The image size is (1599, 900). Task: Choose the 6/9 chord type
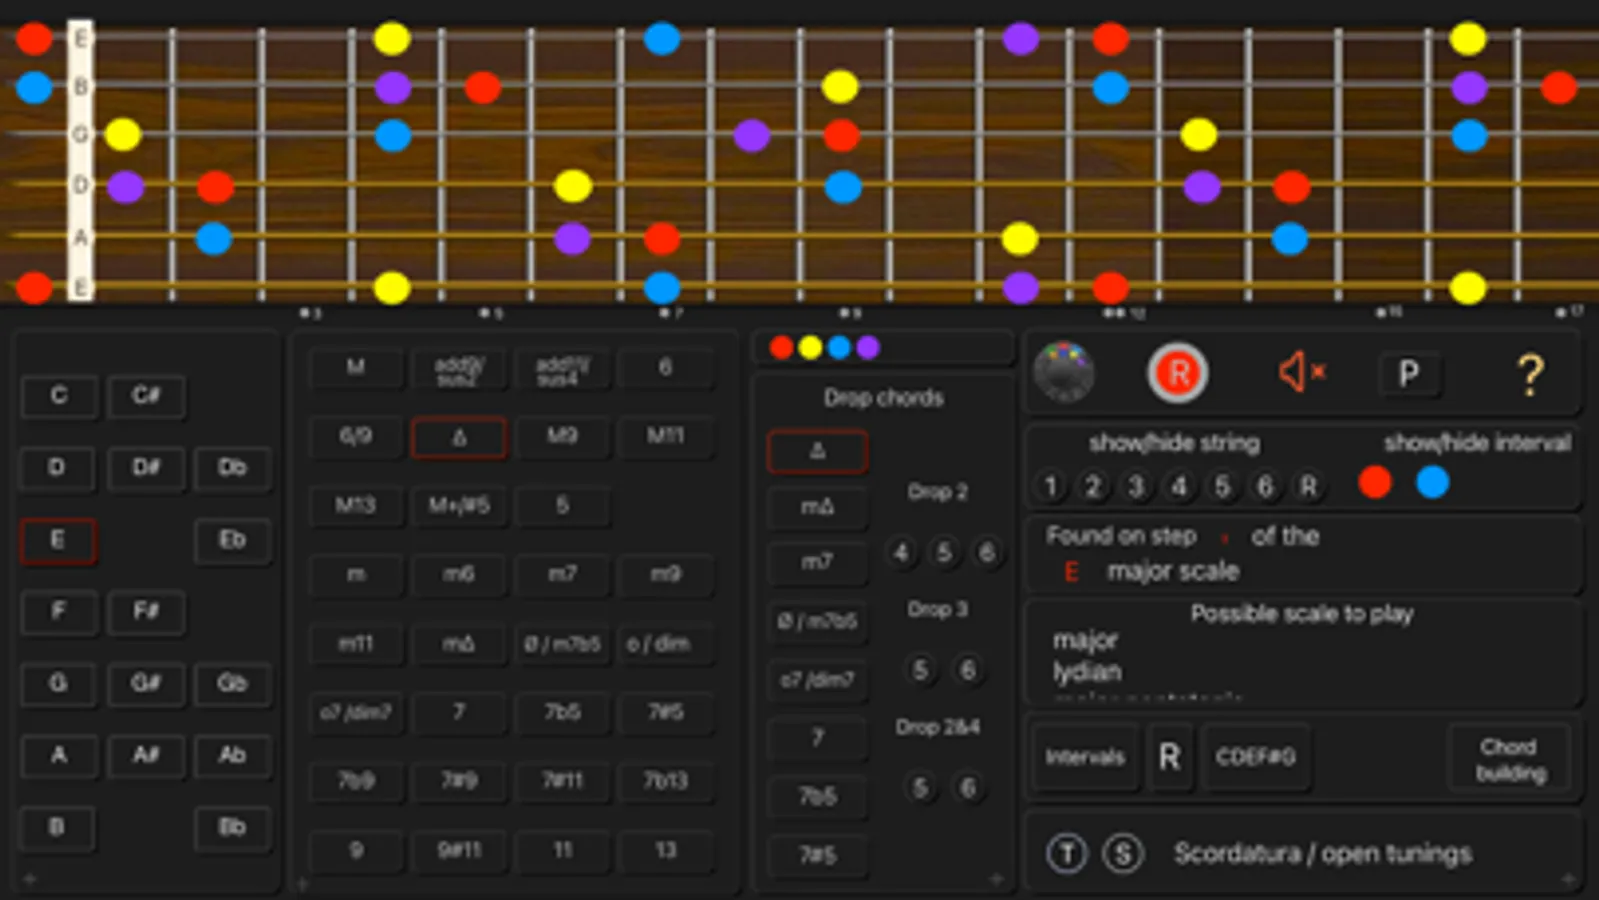(x=356, y=437)
